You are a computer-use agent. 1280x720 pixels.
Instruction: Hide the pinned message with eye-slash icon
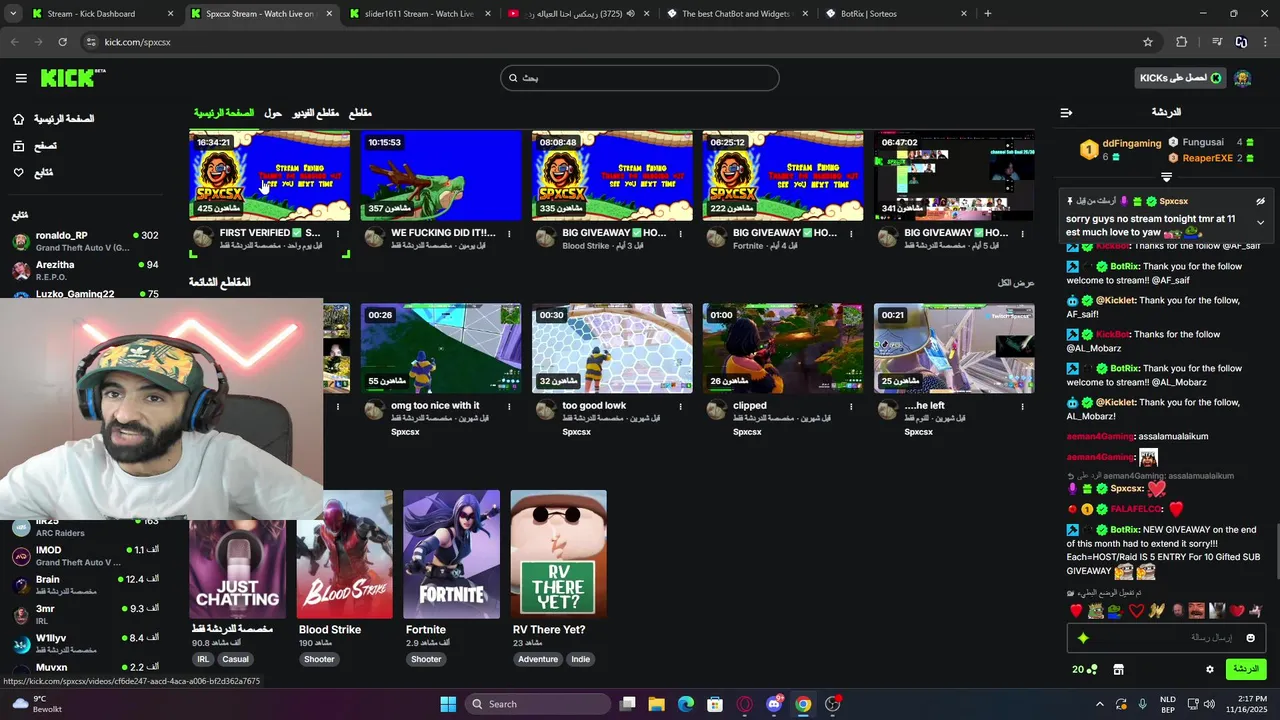[x=1261, y=201]
